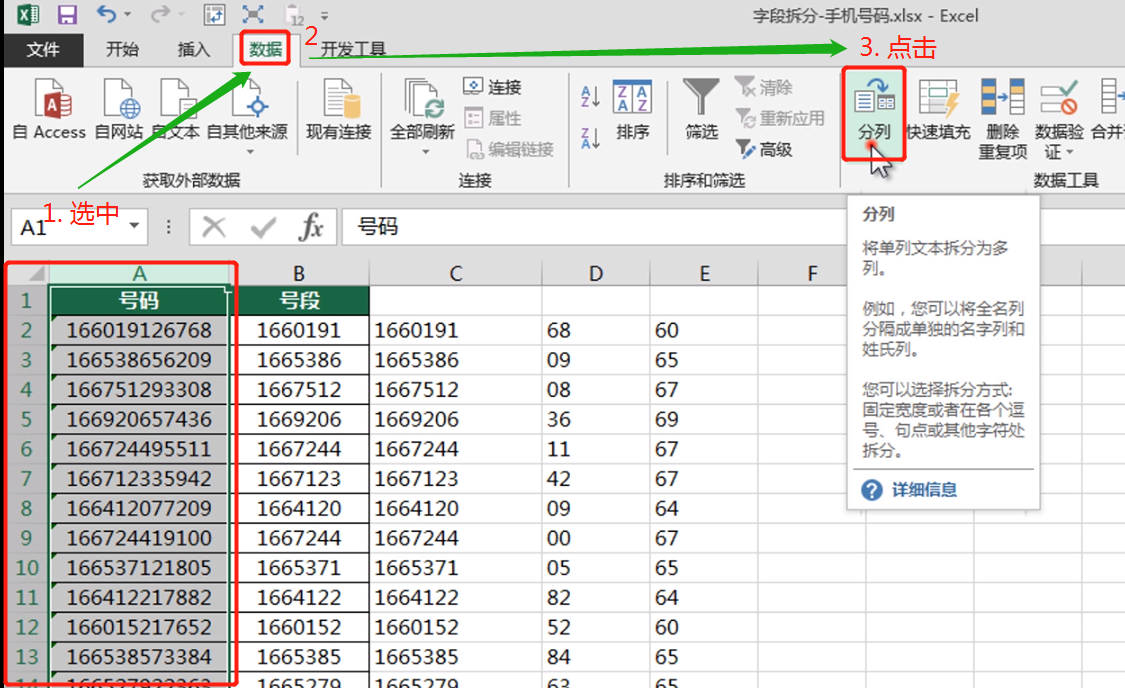Click the 重新应用 filter option
1125x688 pixels.
[x=783, y=118]
